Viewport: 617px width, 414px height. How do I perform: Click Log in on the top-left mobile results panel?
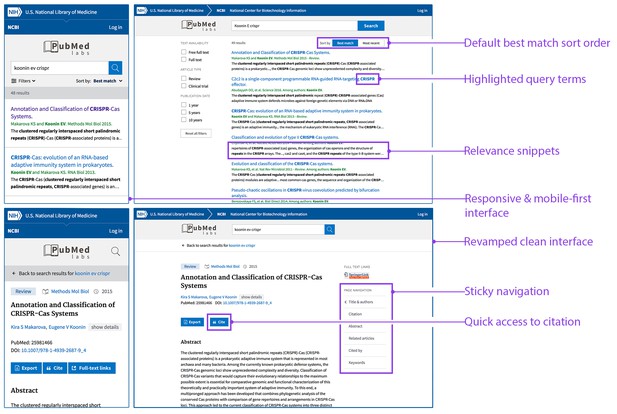pyautogui.click(x=115, y=27)
